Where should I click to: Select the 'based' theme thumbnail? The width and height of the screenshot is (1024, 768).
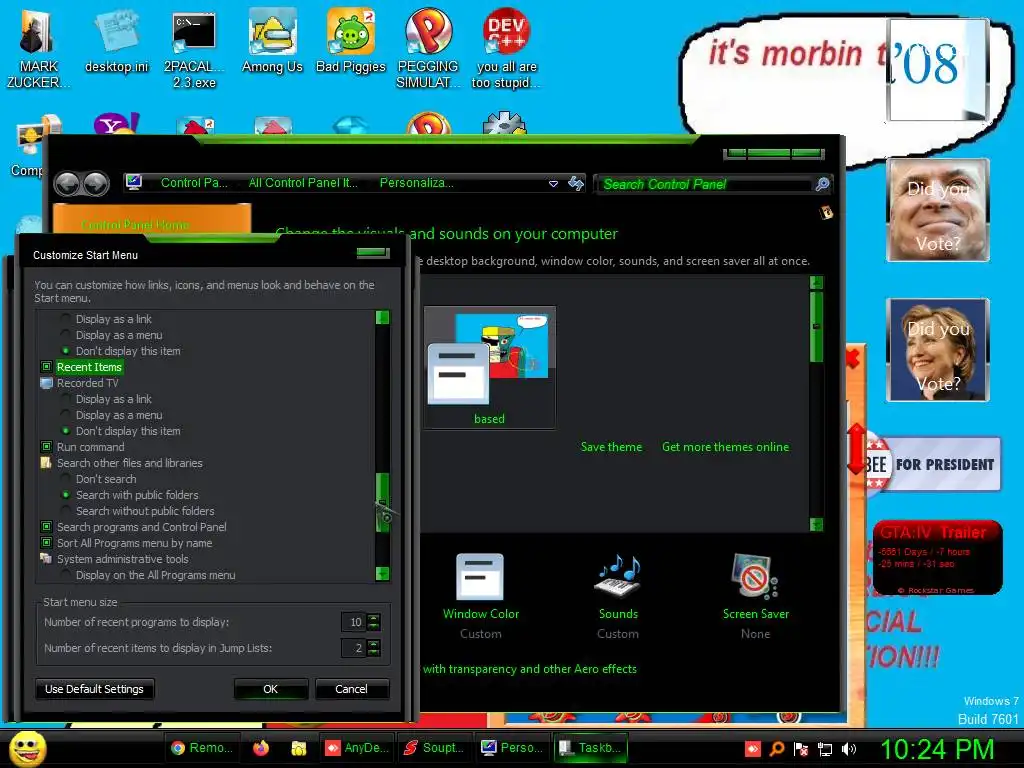coord(489,367)
